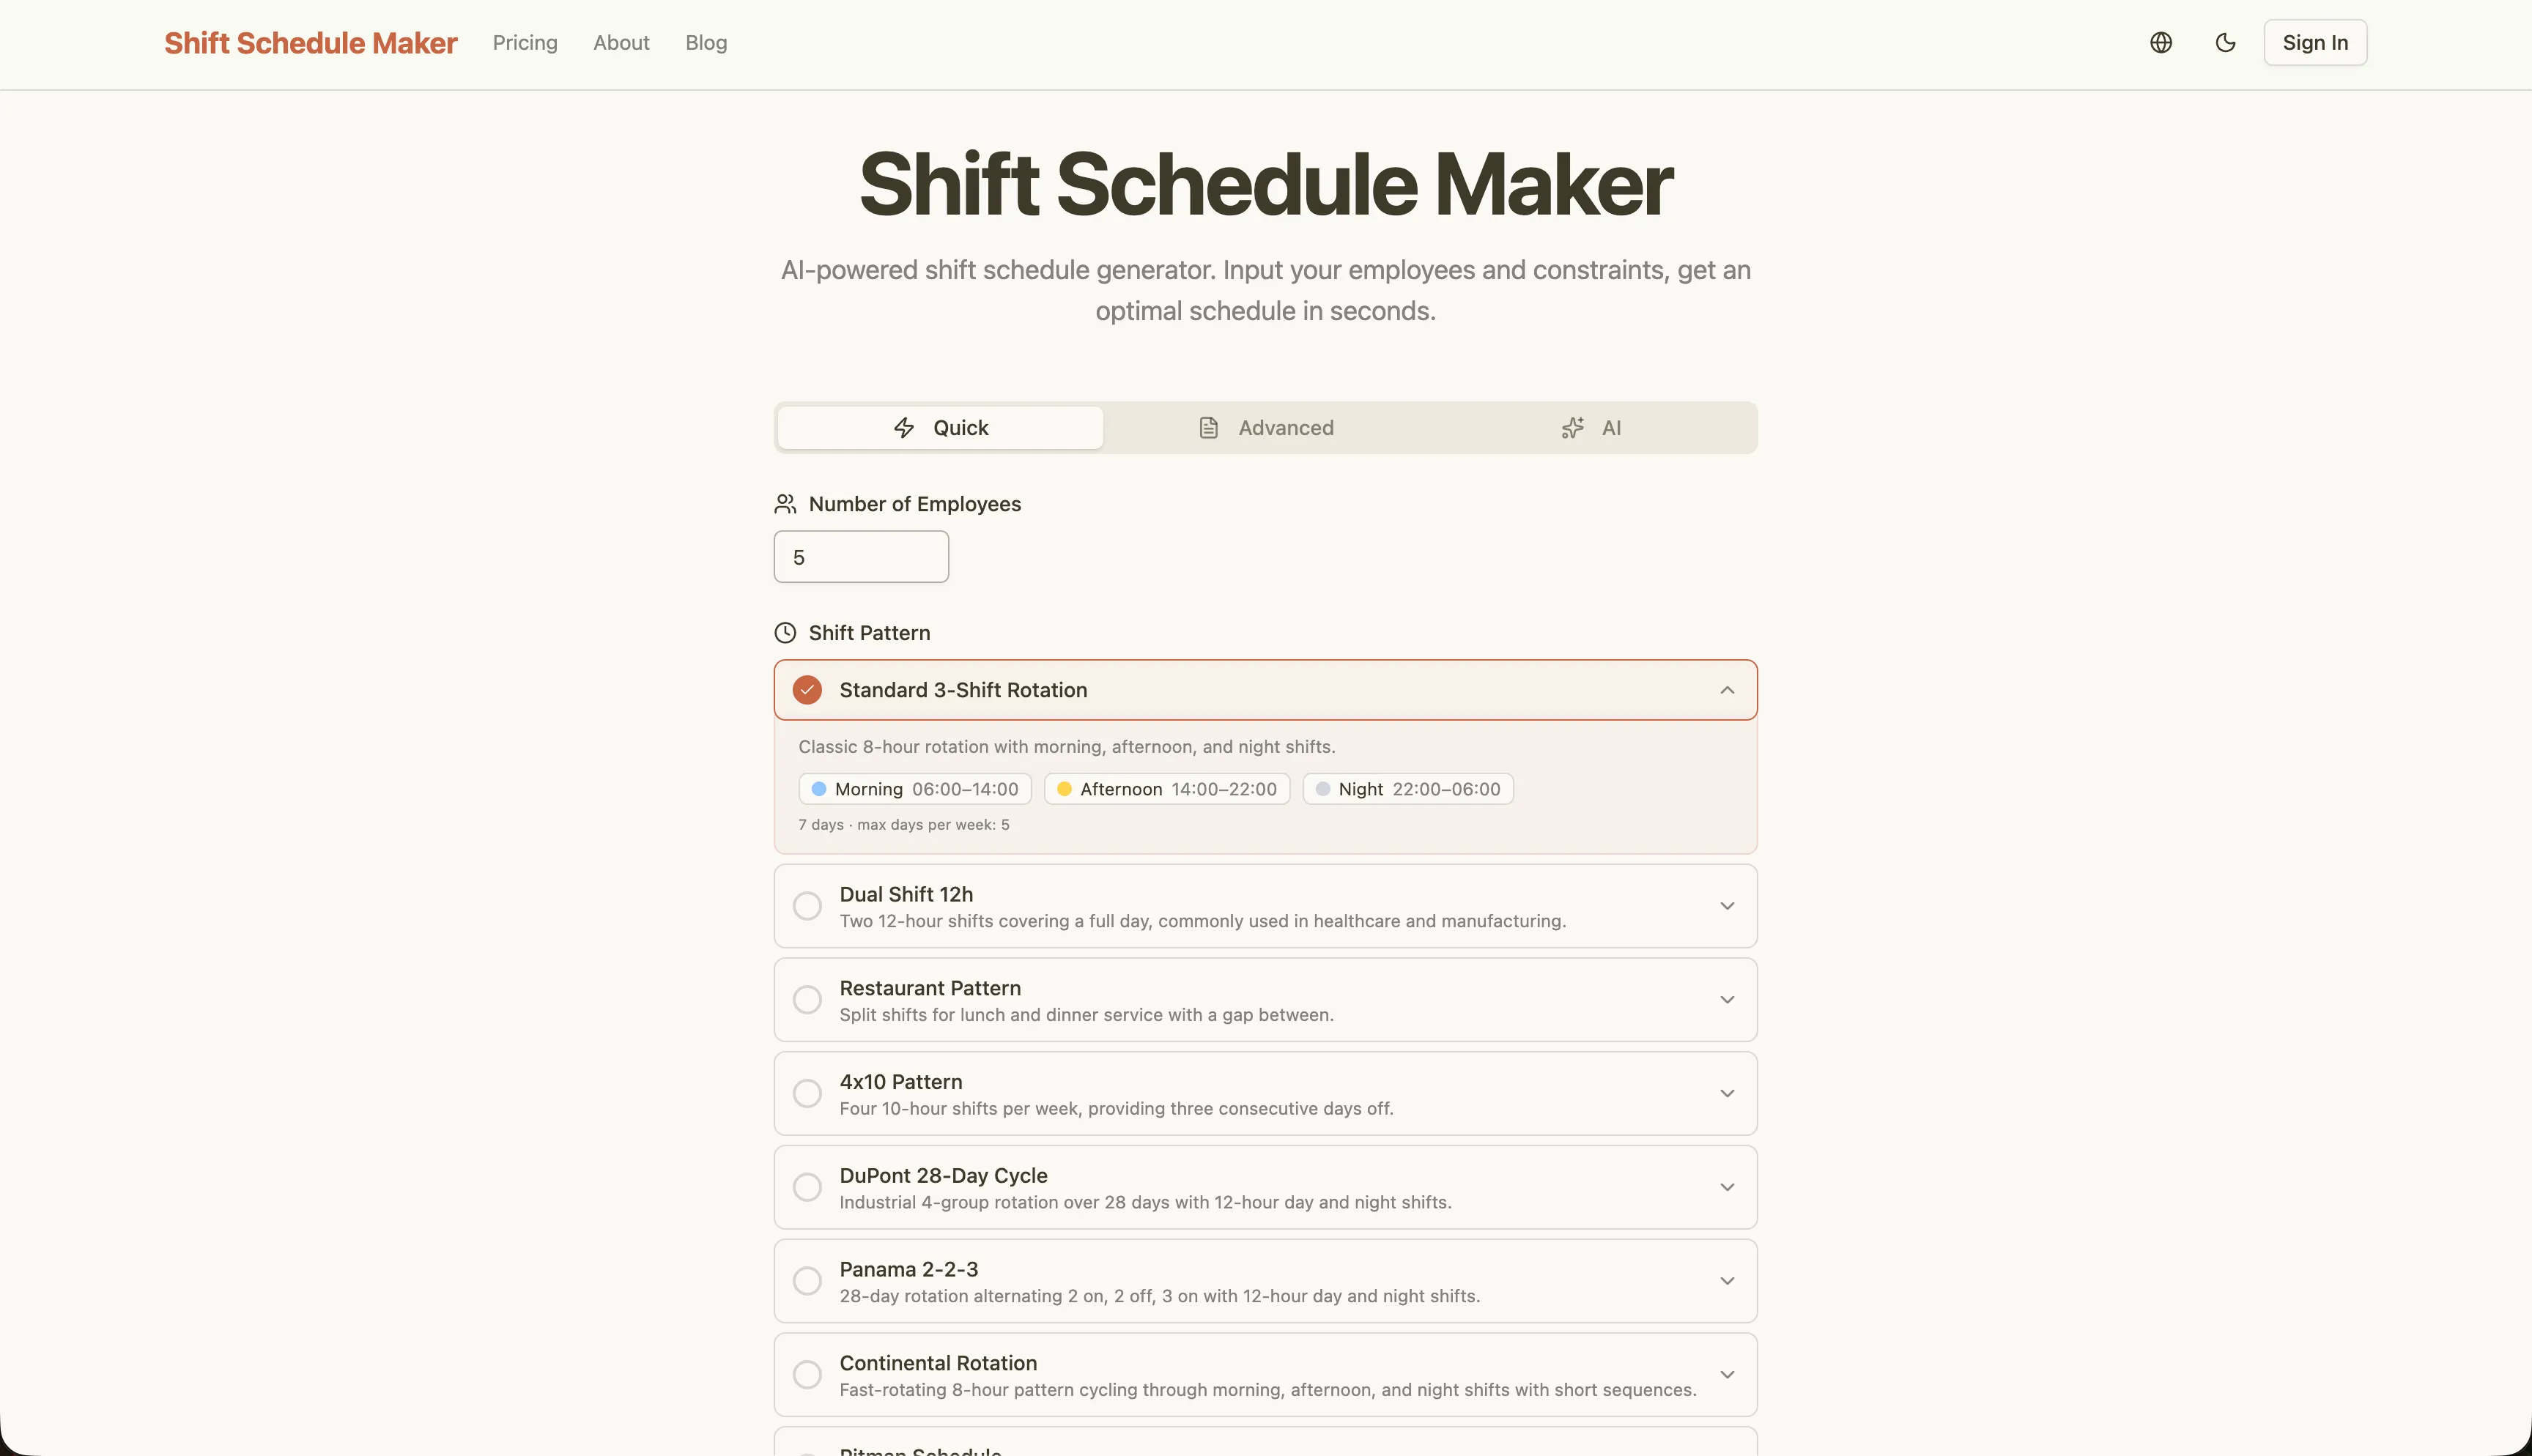Click the lightning icon in Quick tab
The height and width of the screenshot is (1456, 2532).
point(905,427)
